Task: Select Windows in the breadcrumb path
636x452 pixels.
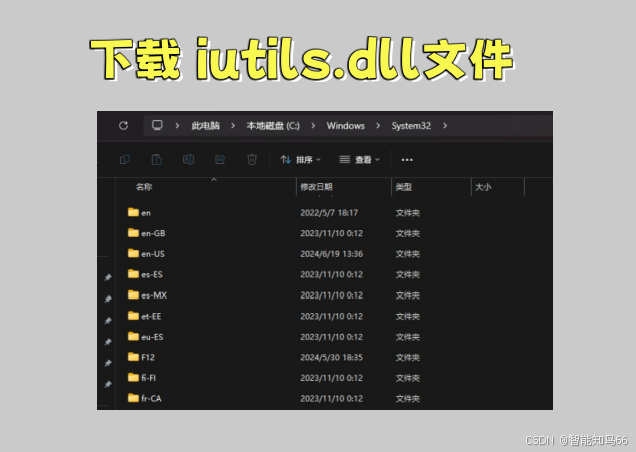Action: [x=346, y=126]
